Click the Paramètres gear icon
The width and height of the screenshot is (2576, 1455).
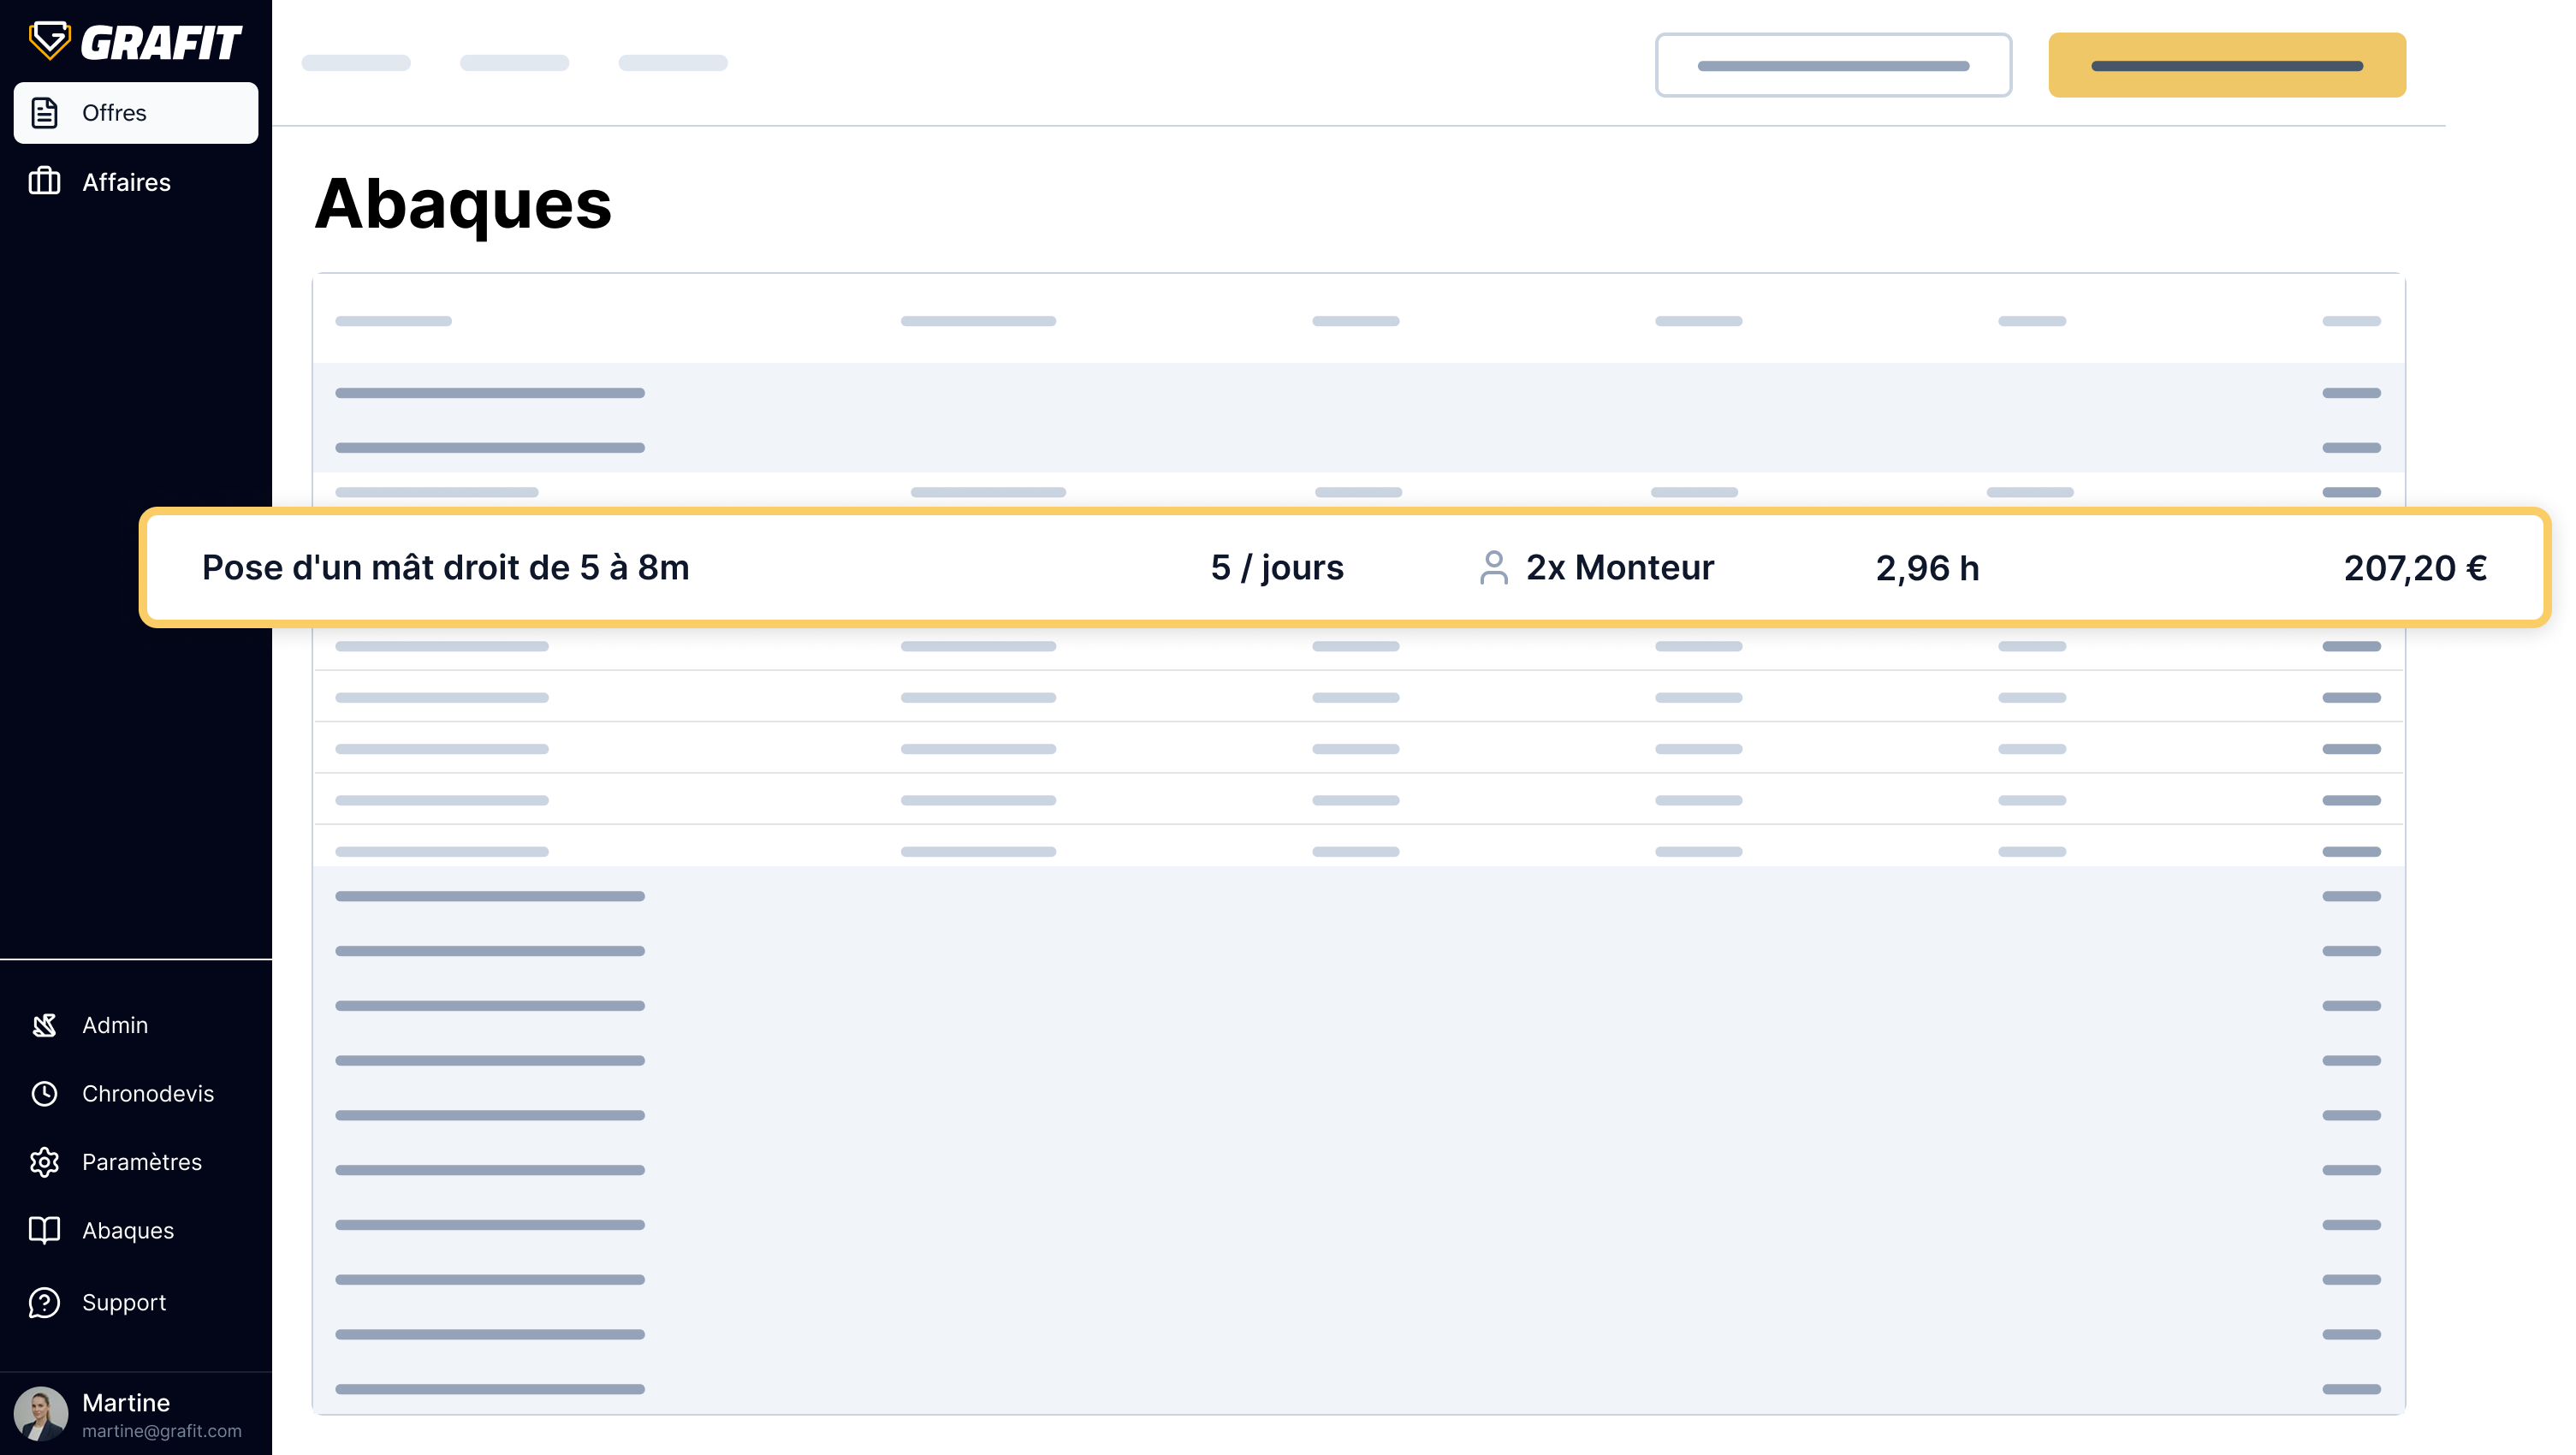coord(45,1162)
